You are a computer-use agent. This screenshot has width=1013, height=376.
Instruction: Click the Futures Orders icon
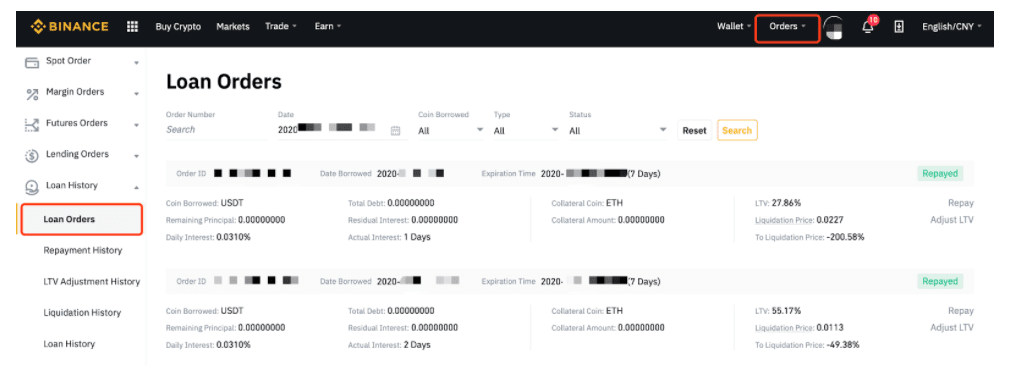pos(32,125)
